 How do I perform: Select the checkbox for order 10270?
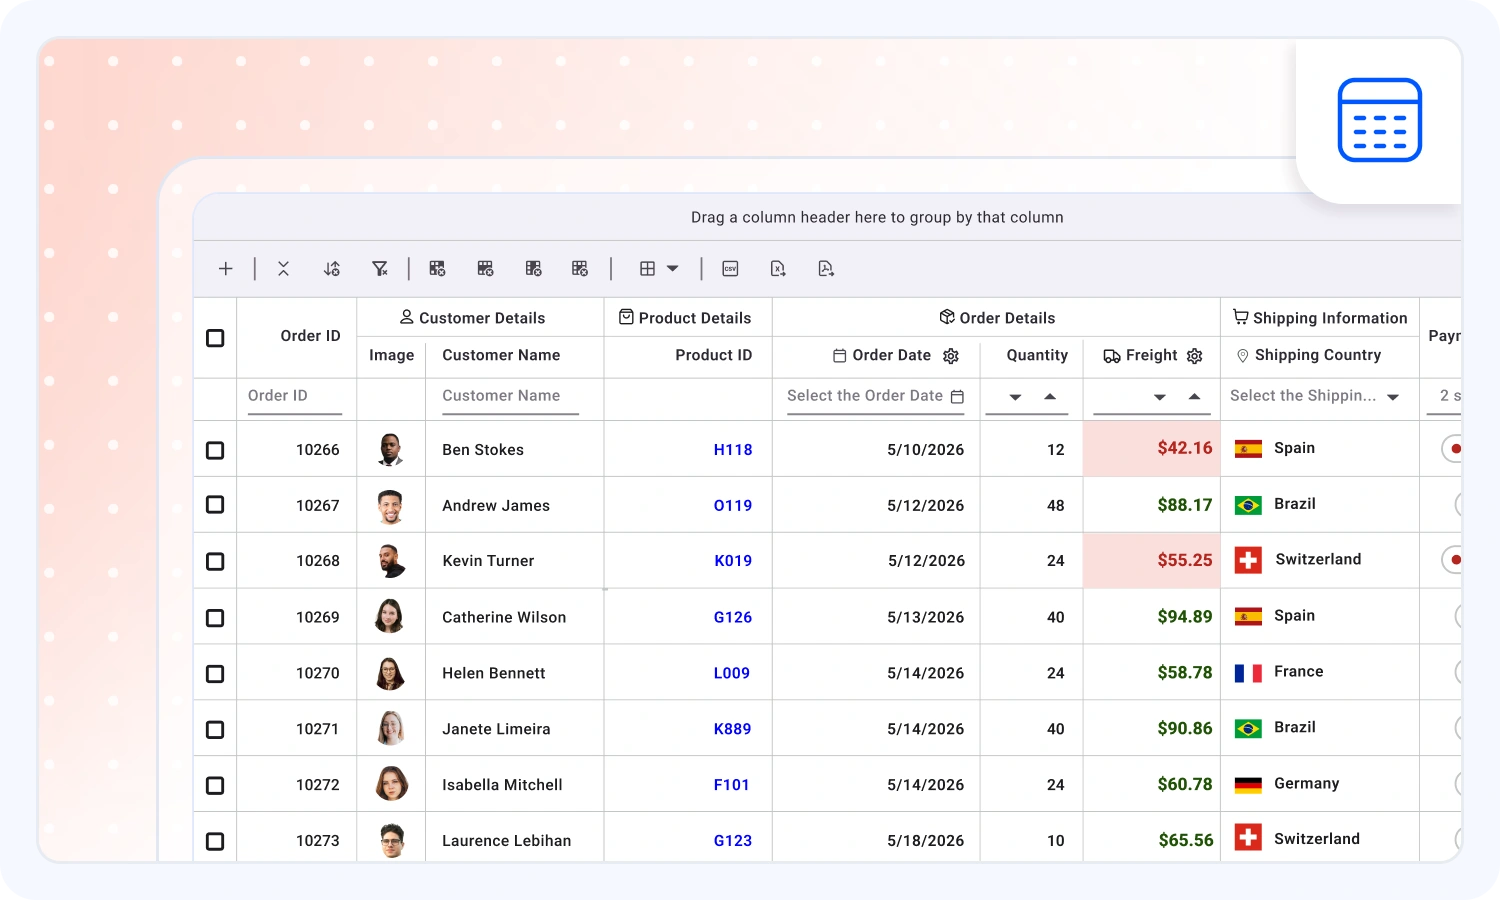point(215,674)
